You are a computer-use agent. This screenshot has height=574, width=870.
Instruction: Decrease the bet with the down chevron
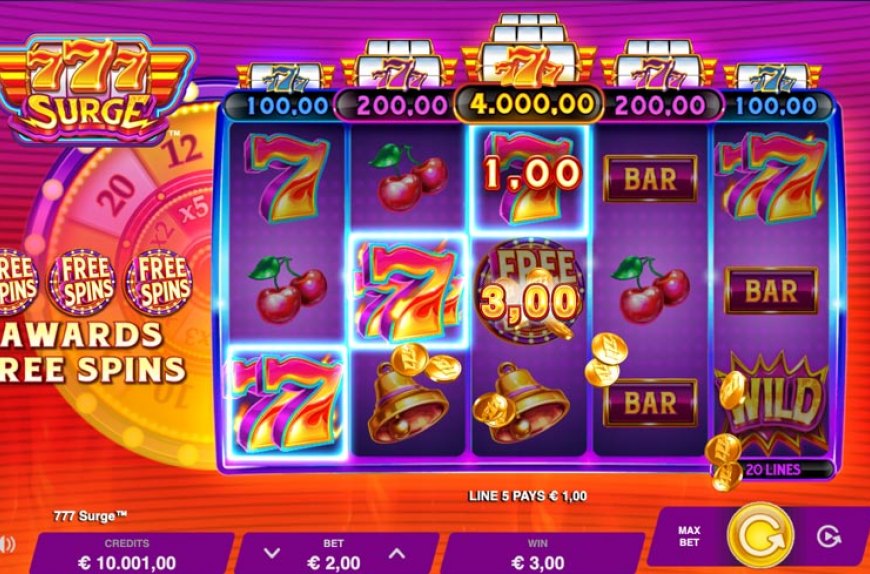(271, 553)
